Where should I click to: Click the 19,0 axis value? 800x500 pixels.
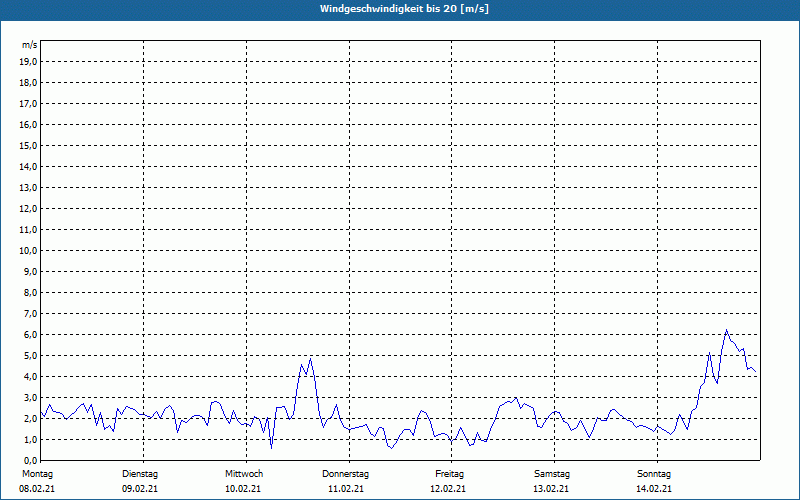click(29, 62)
